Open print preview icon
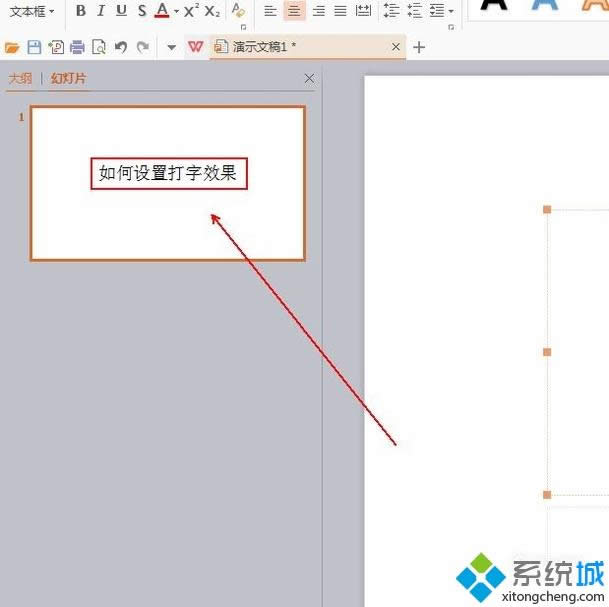 pyautogui.click(x=99, y=47)
